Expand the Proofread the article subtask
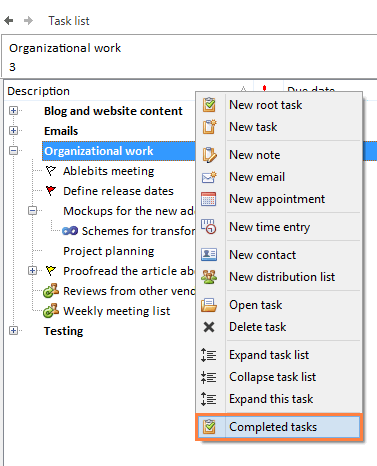 click(x=32, y=271)
